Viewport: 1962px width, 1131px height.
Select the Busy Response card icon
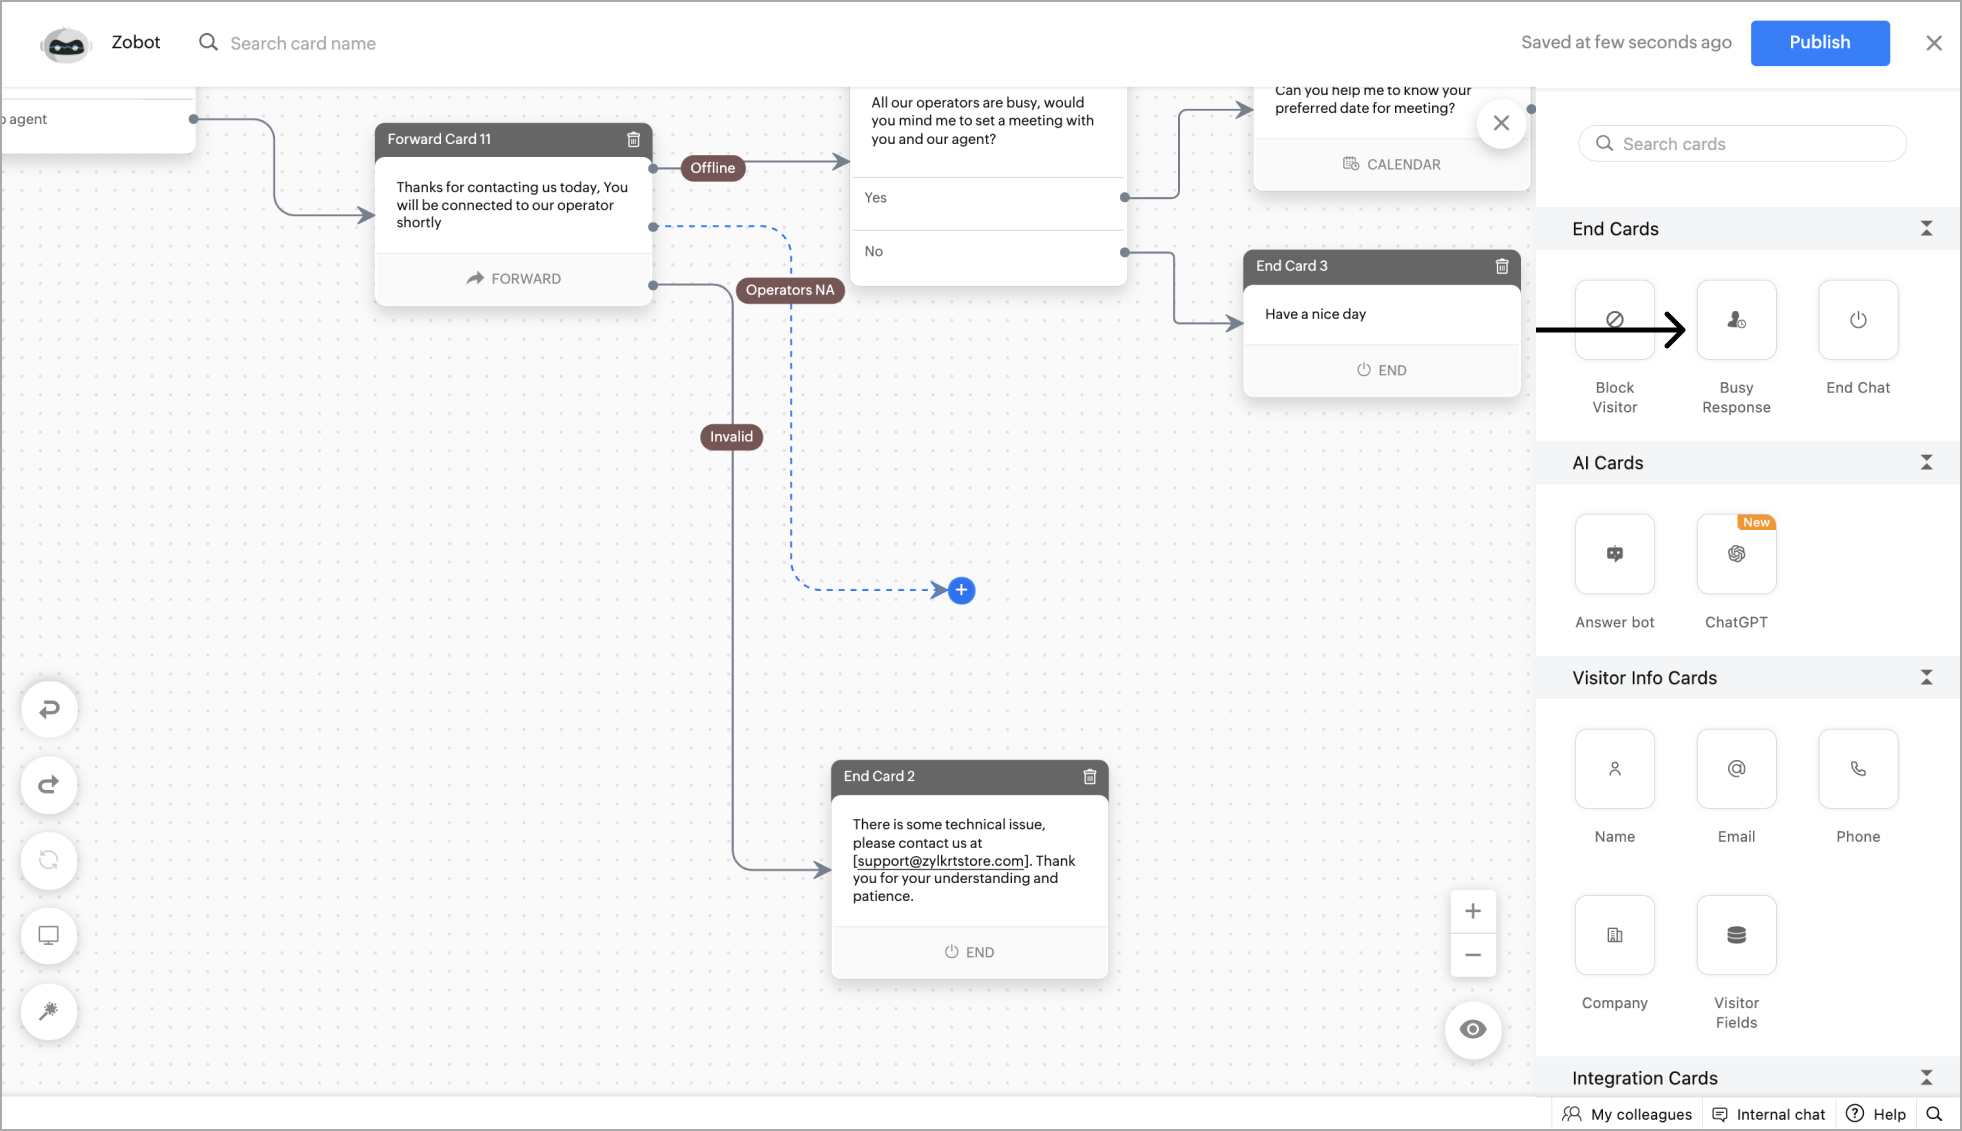coord(1736,320)
